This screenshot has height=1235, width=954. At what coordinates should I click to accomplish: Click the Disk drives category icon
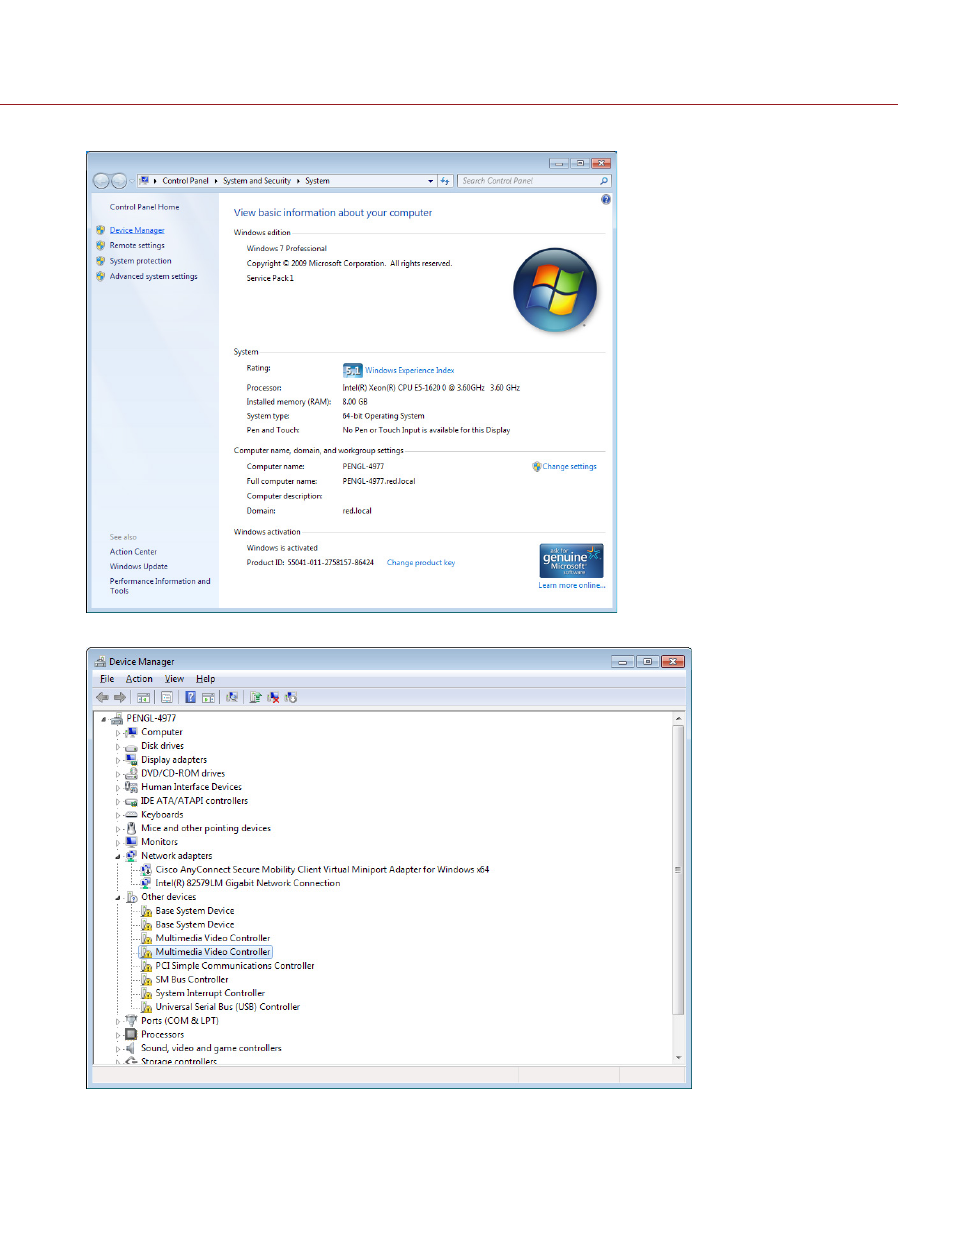131,746
